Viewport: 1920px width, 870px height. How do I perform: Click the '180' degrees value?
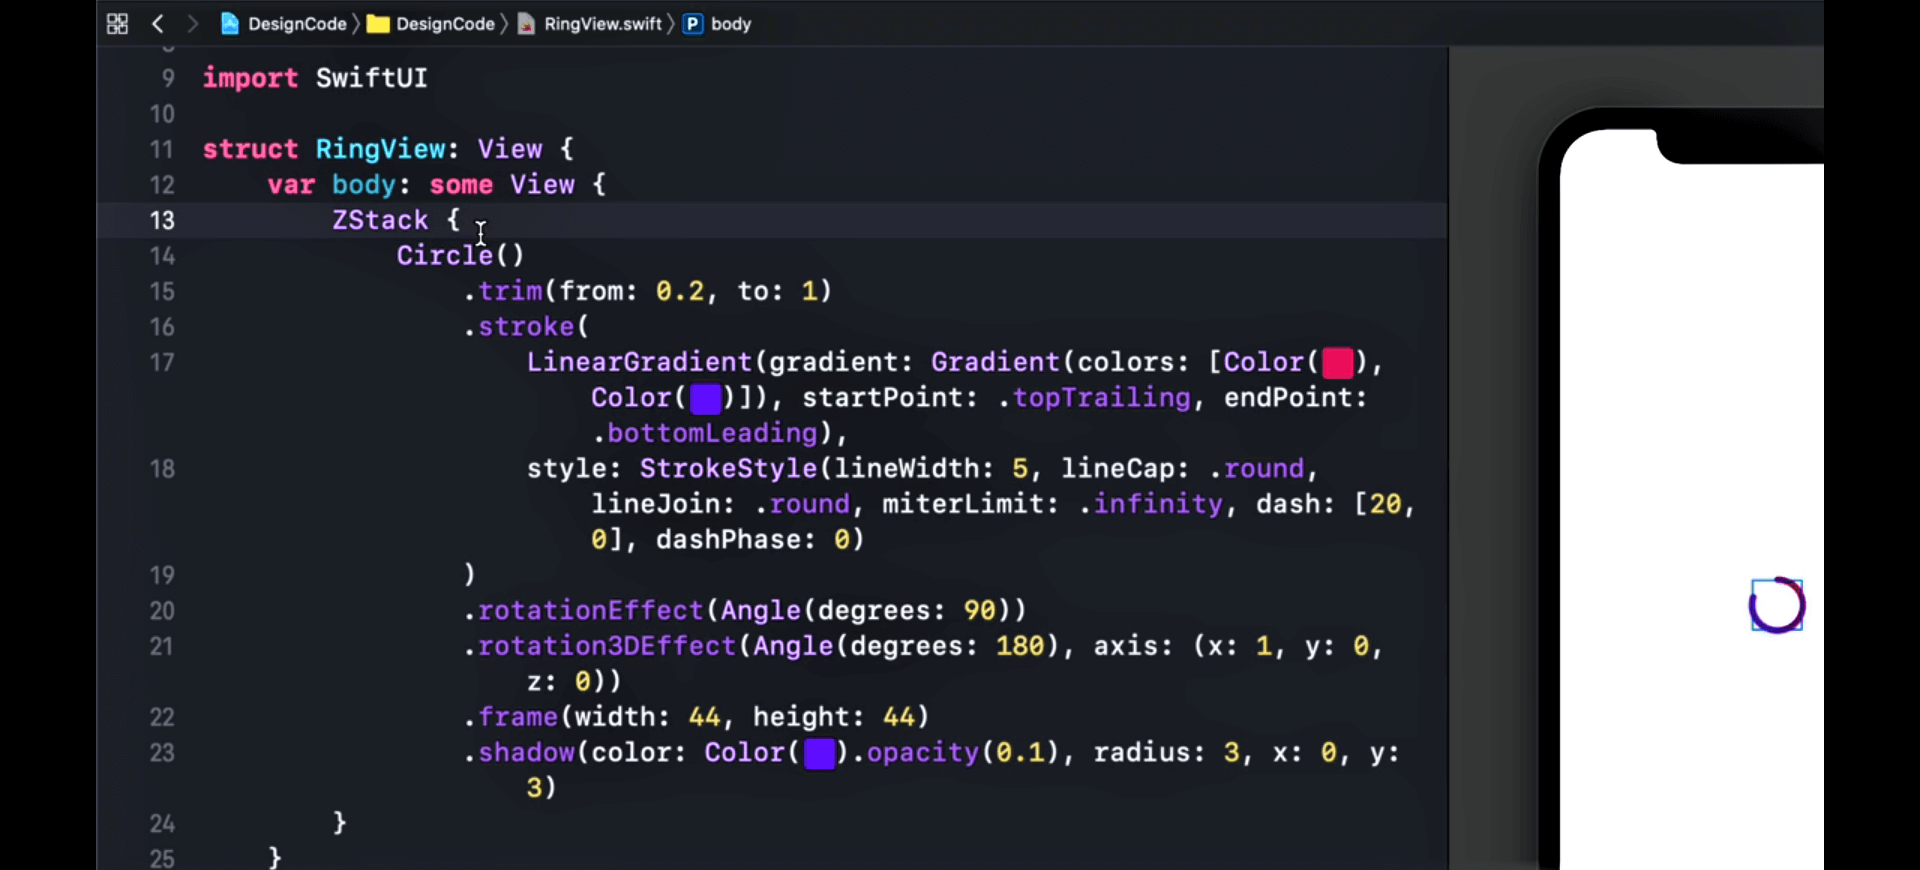[1020, 646]
